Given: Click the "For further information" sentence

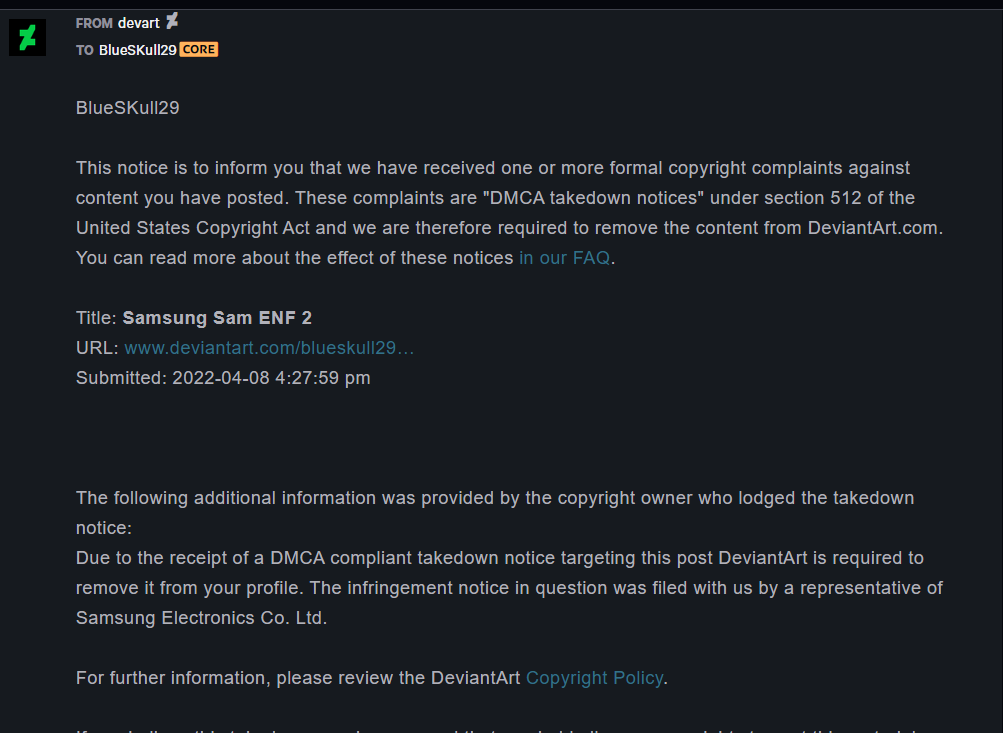Looking at the screenshot, I should tap(372, 678).
